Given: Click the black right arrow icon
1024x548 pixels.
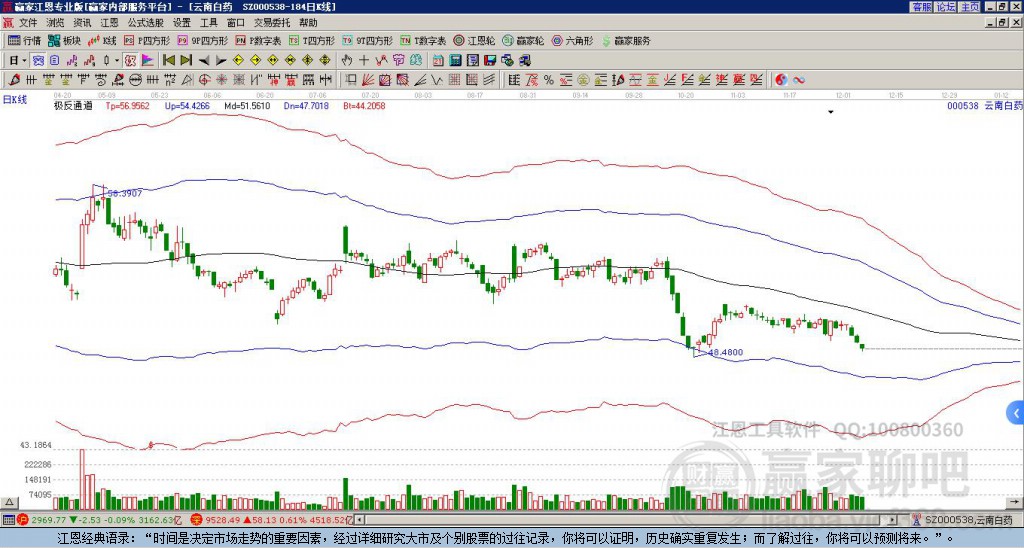Looking at the screenshot, I should [221, 61].
